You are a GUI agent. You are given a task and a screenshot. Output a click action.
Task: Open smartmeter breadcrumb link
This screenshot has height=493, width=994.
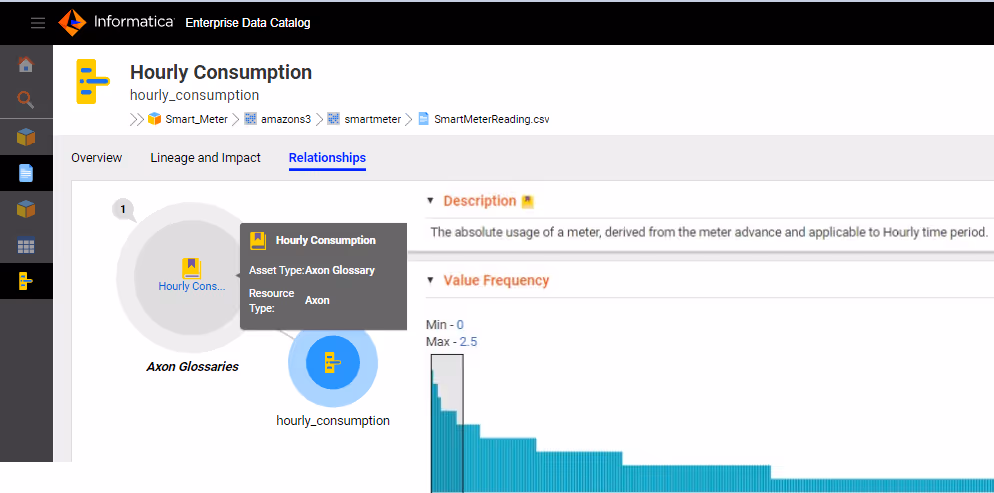coord(373,119)
